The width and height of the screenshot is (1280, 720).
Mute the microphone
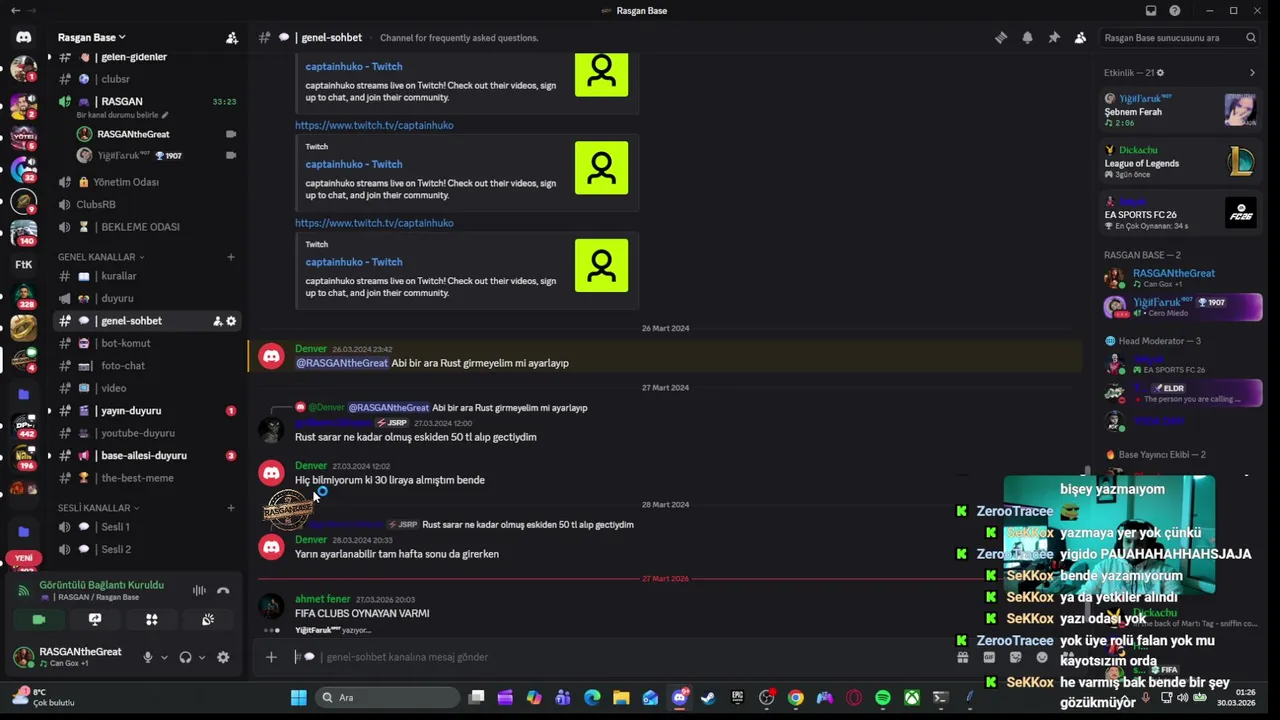tap(148, 657)
